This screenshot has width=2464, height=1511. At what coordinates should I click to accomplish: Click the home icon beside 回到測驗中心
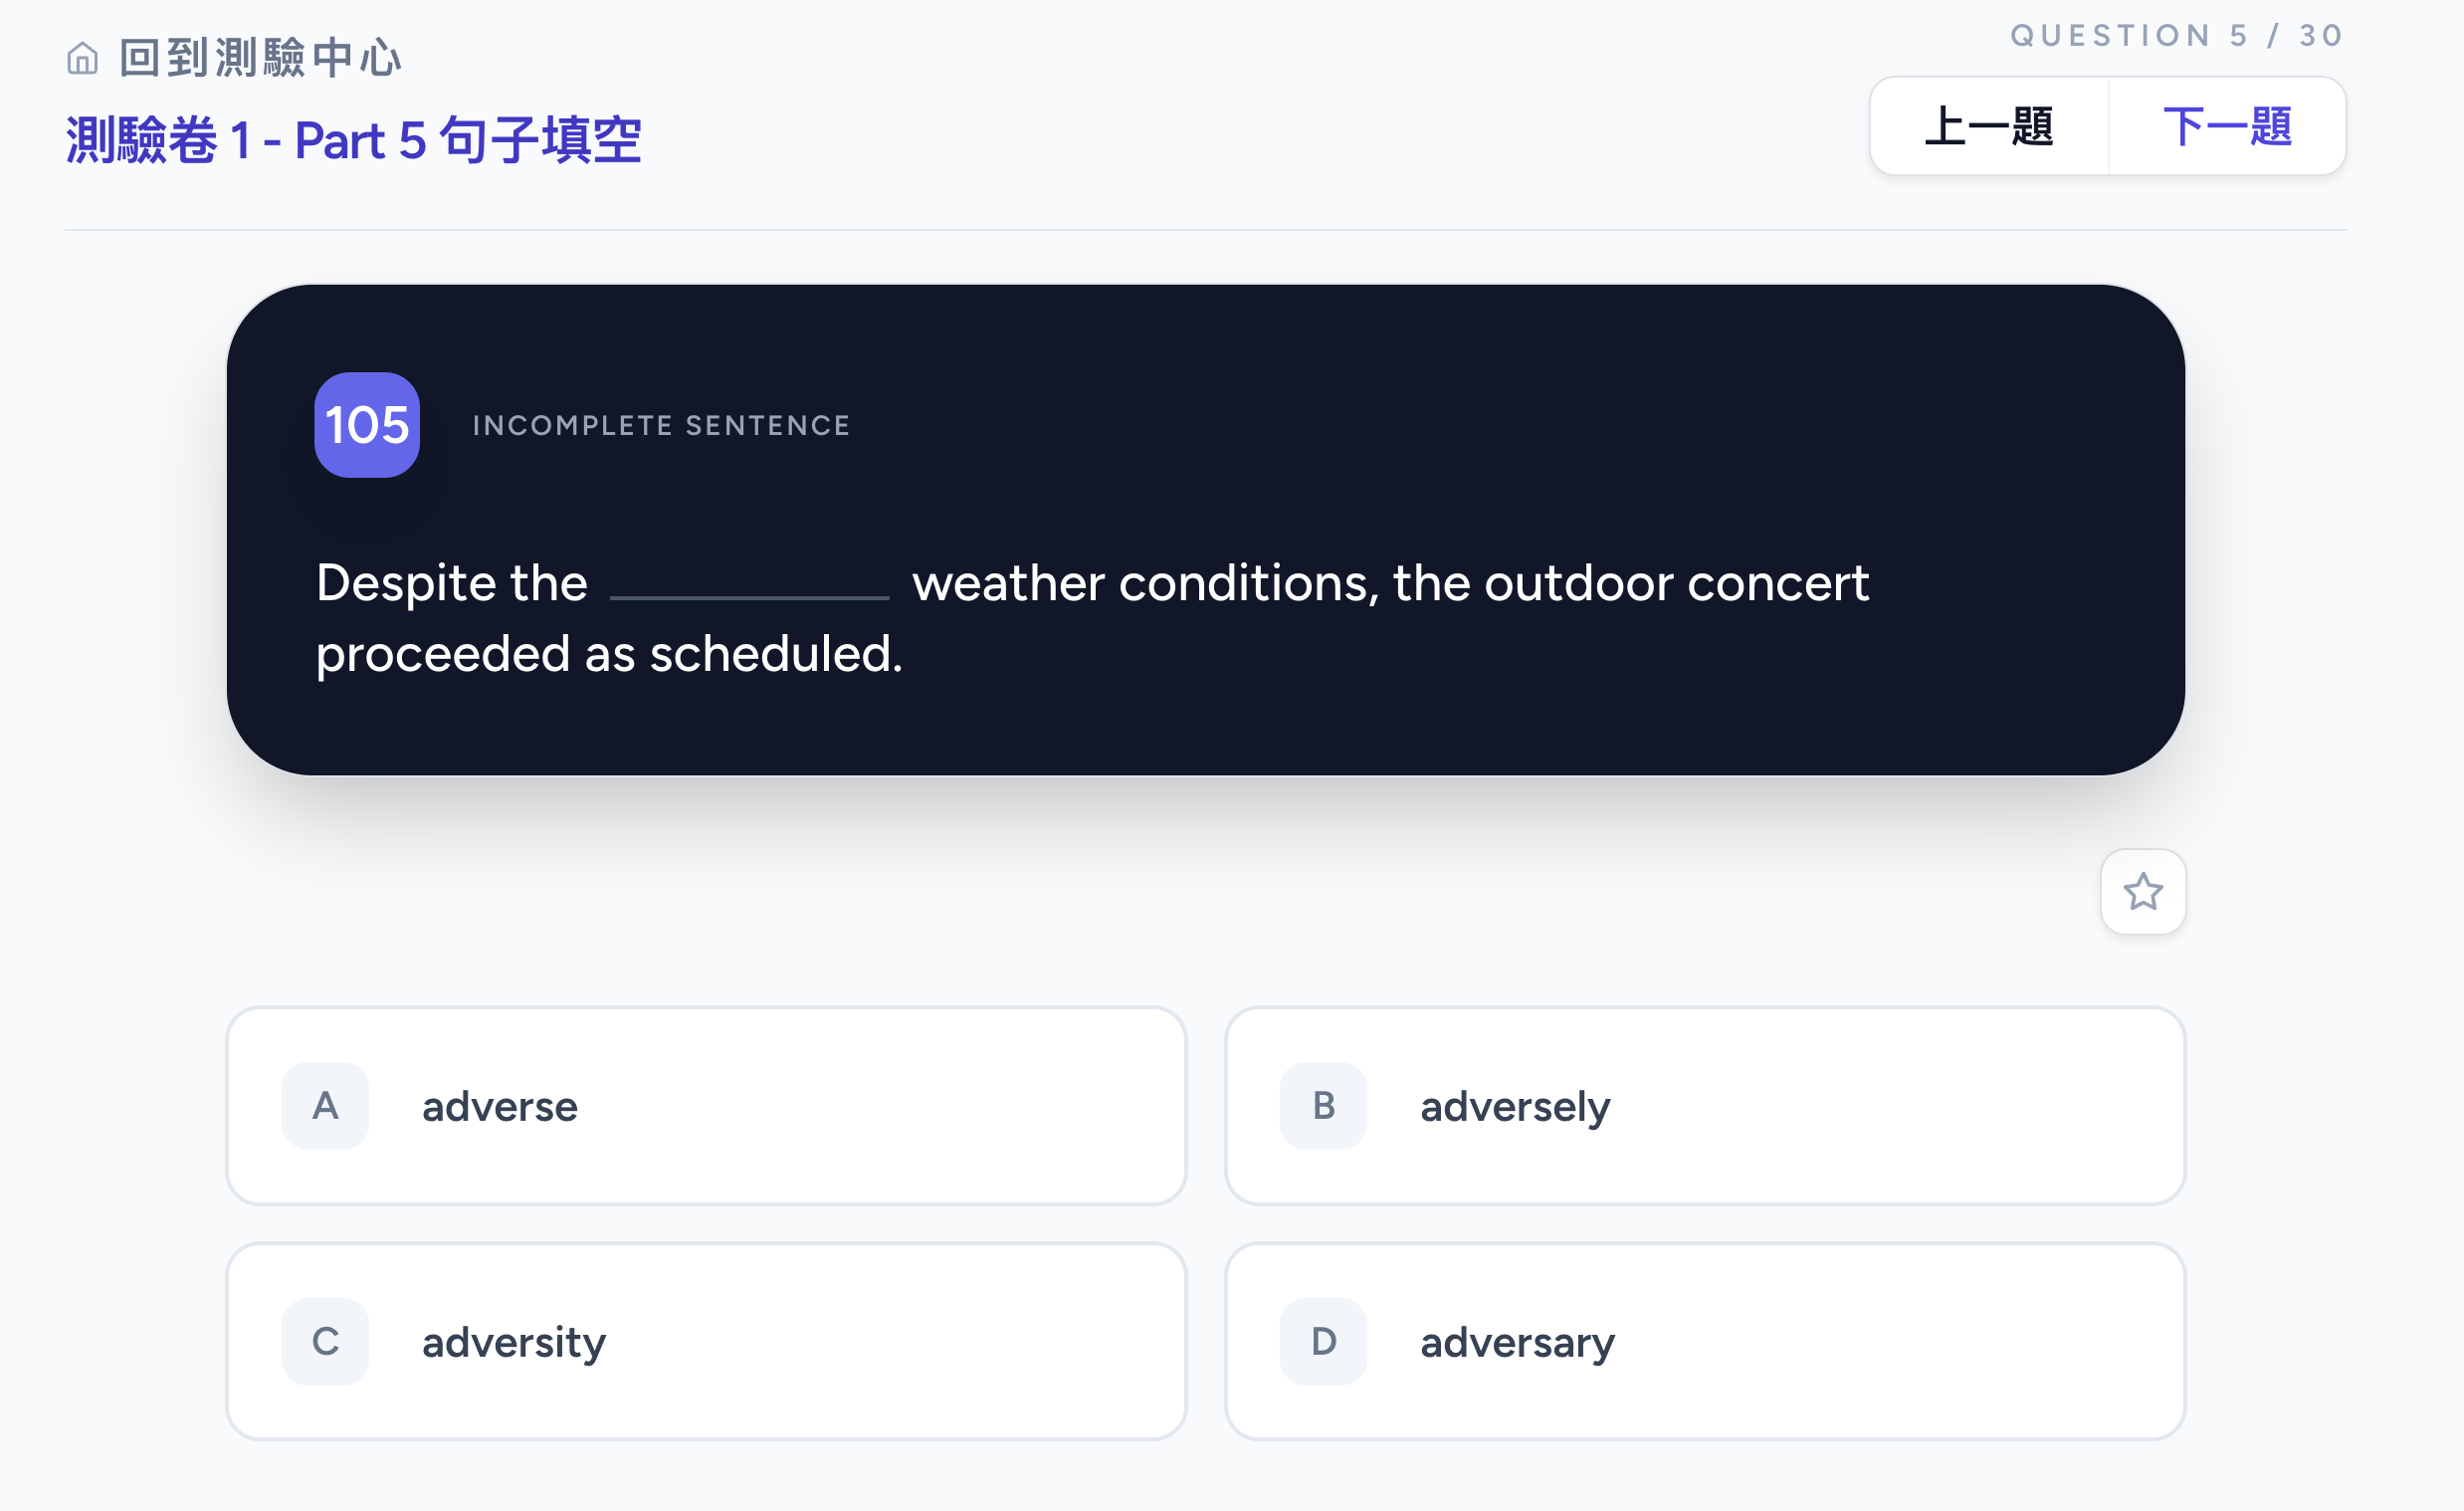click(x=82, y=59)
